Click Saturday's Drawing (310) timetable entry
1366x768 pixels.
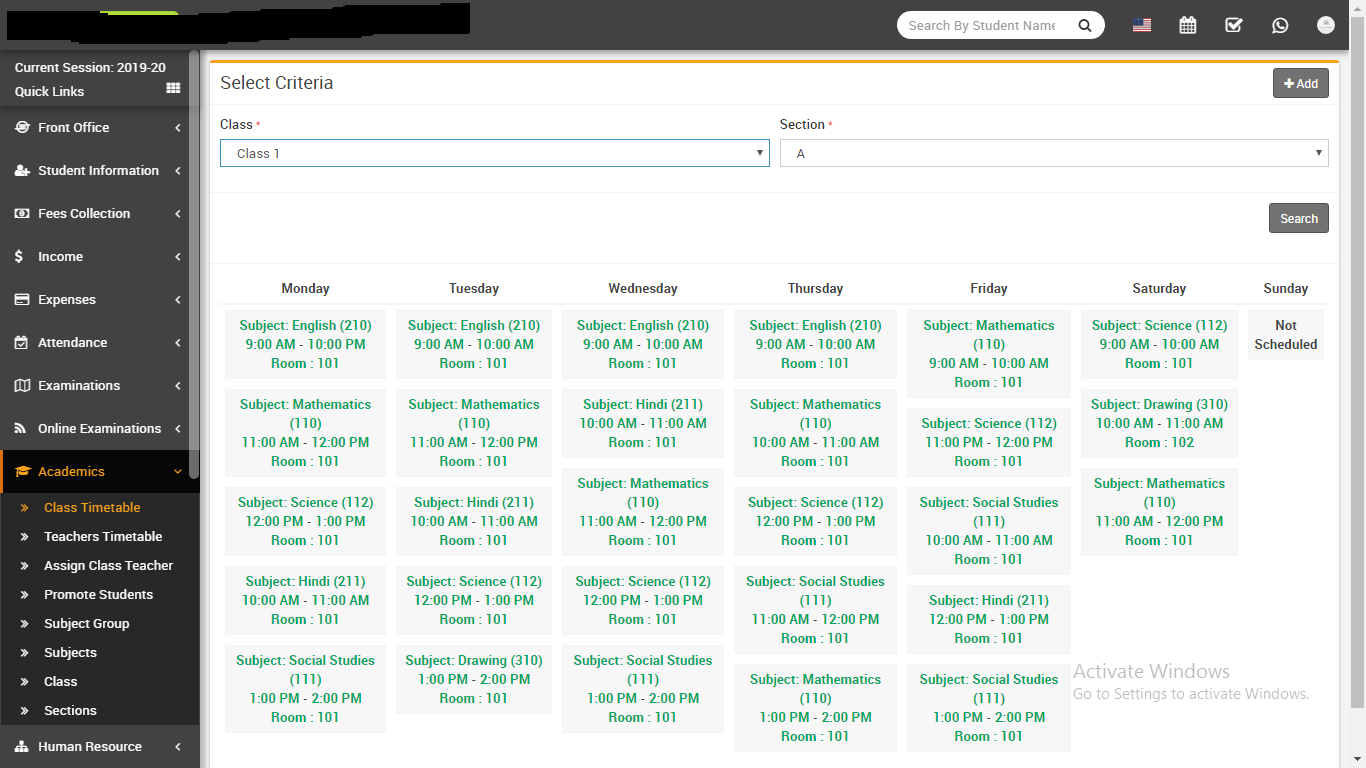point(1158,423)
